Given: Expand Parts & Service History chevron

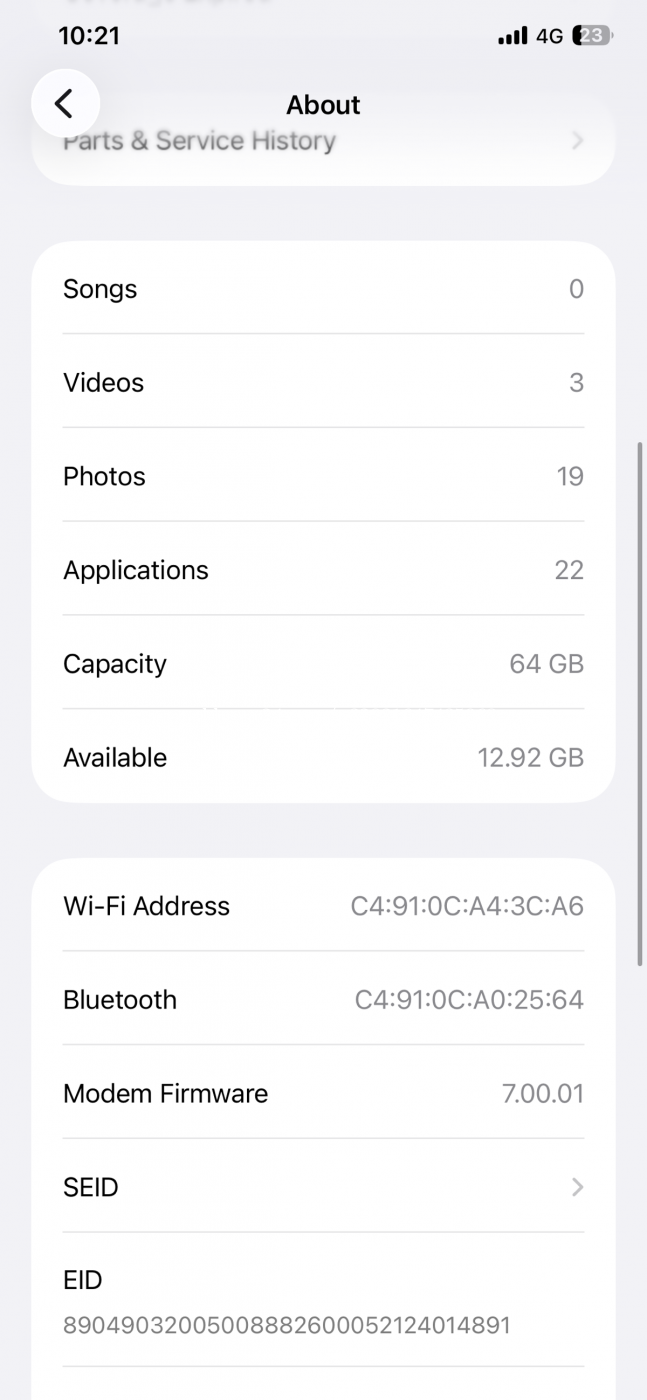Looking at the screenshot, I should pyautogui.click(x=577, y=141).
